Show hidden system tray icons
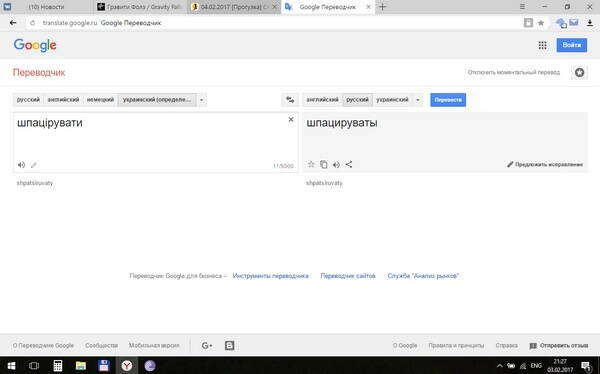Screen dimensions: 600x374 (499, 366)
